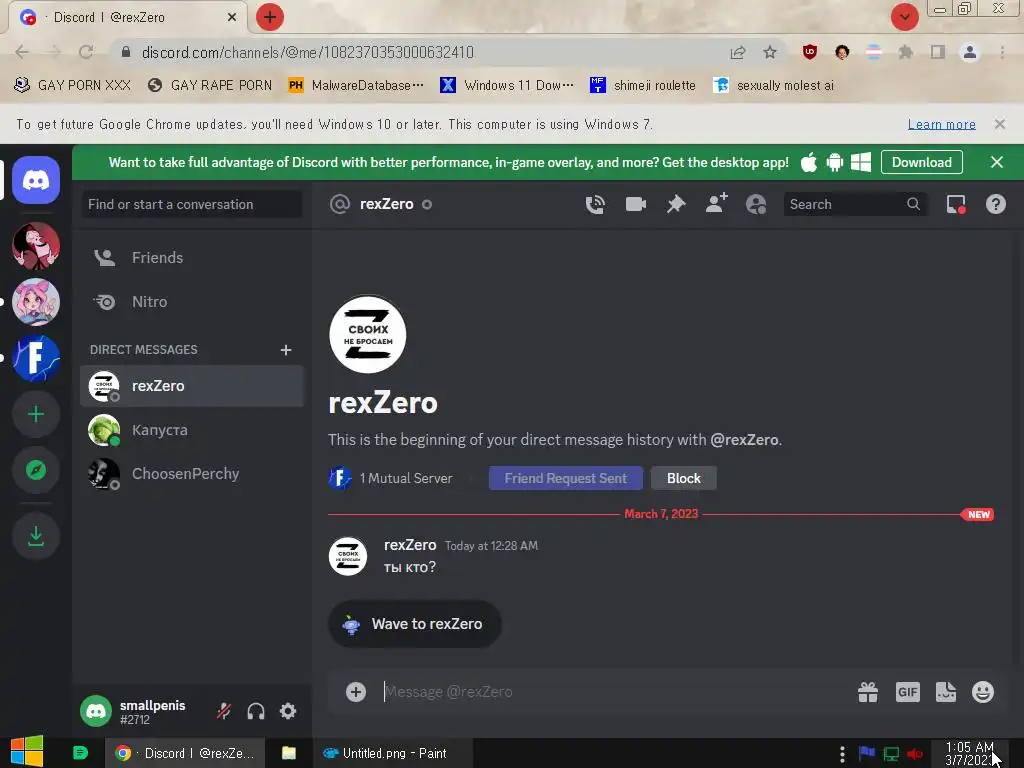Show hidden system tray icons dots
The height and width of the screenshot is (768, 1024).
click(842, 754)
